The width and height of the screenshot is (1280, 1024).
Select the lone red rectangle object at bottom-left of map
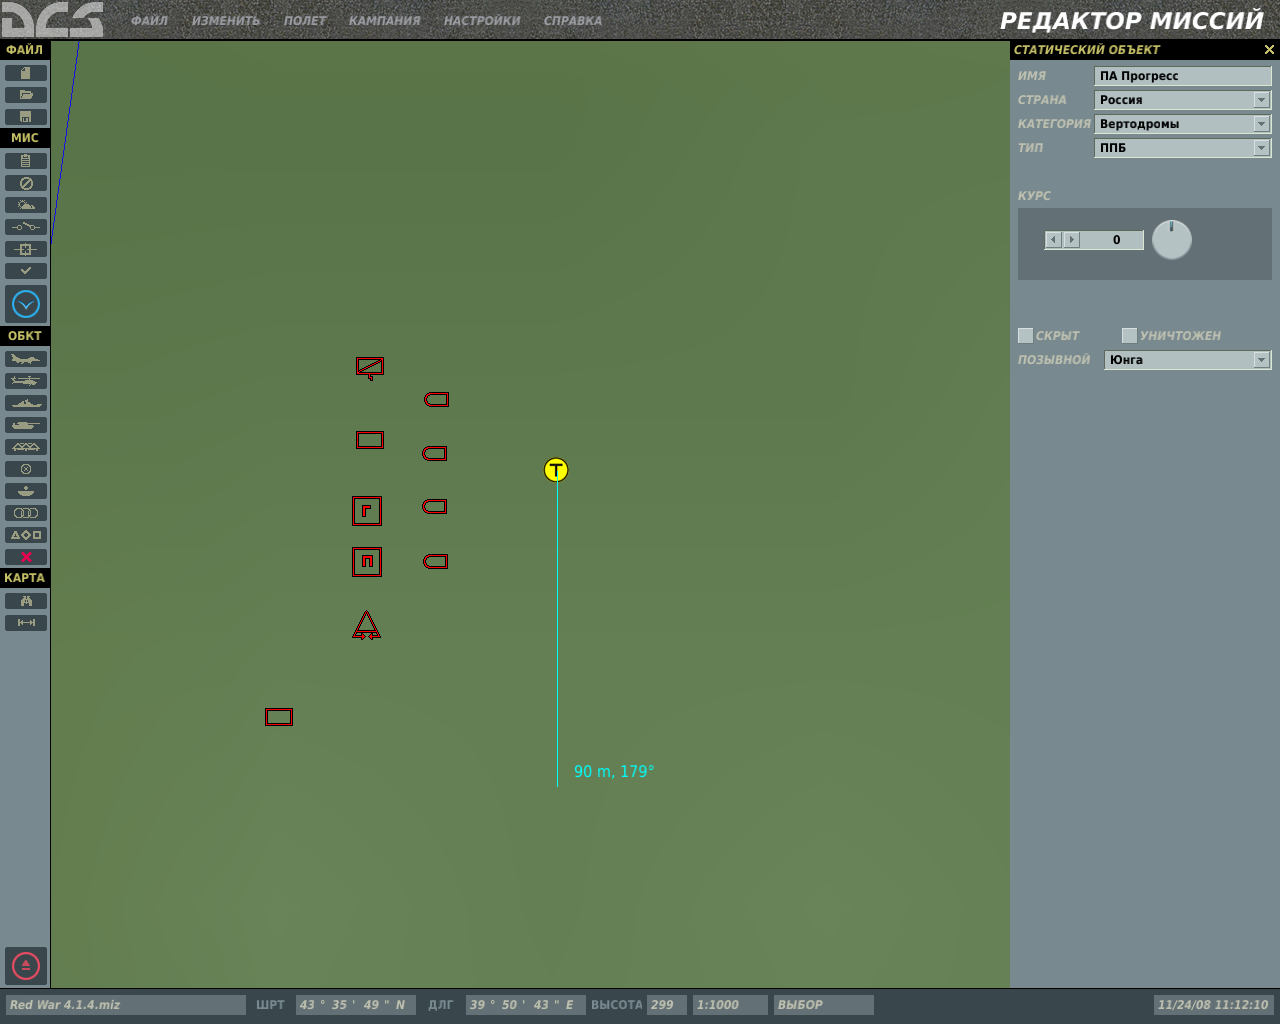tap(279, 717)
